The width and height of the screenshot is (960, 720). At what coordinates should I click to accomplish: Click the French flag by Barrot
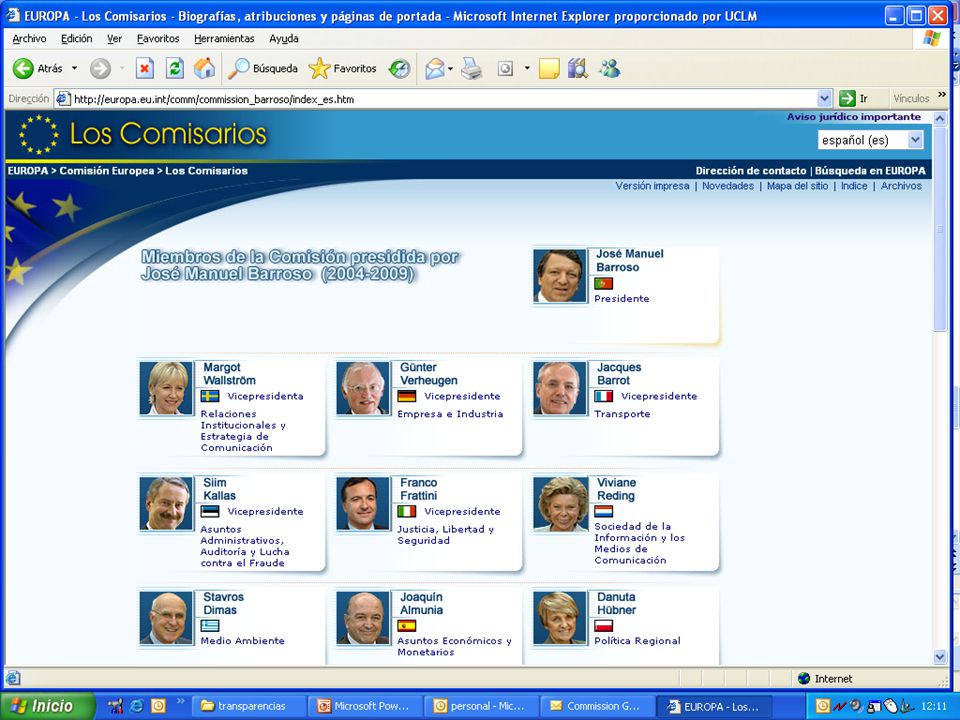click(604, 396)
